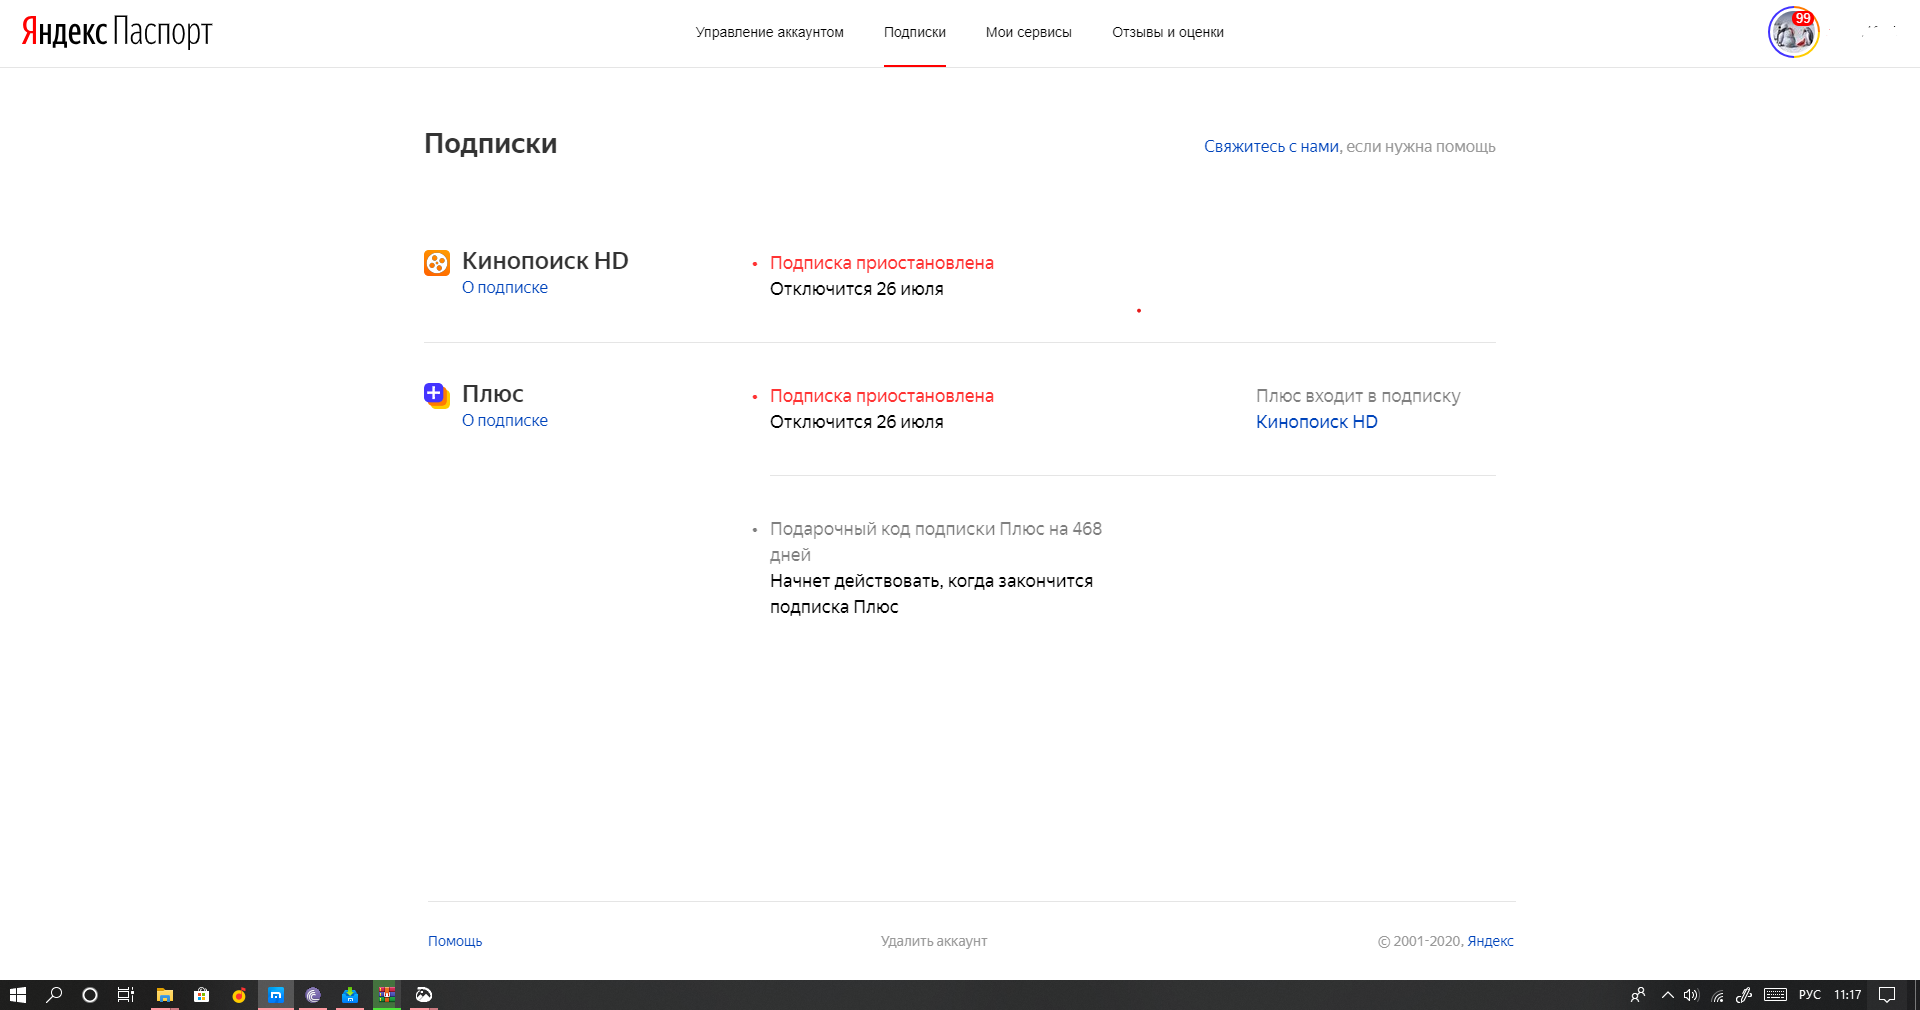The height and width of the screenshot is (1010, 1920).
Task: Open the Maxthon downloads taskbar icon
Action: pyautogui.click(x=350, y=995)
